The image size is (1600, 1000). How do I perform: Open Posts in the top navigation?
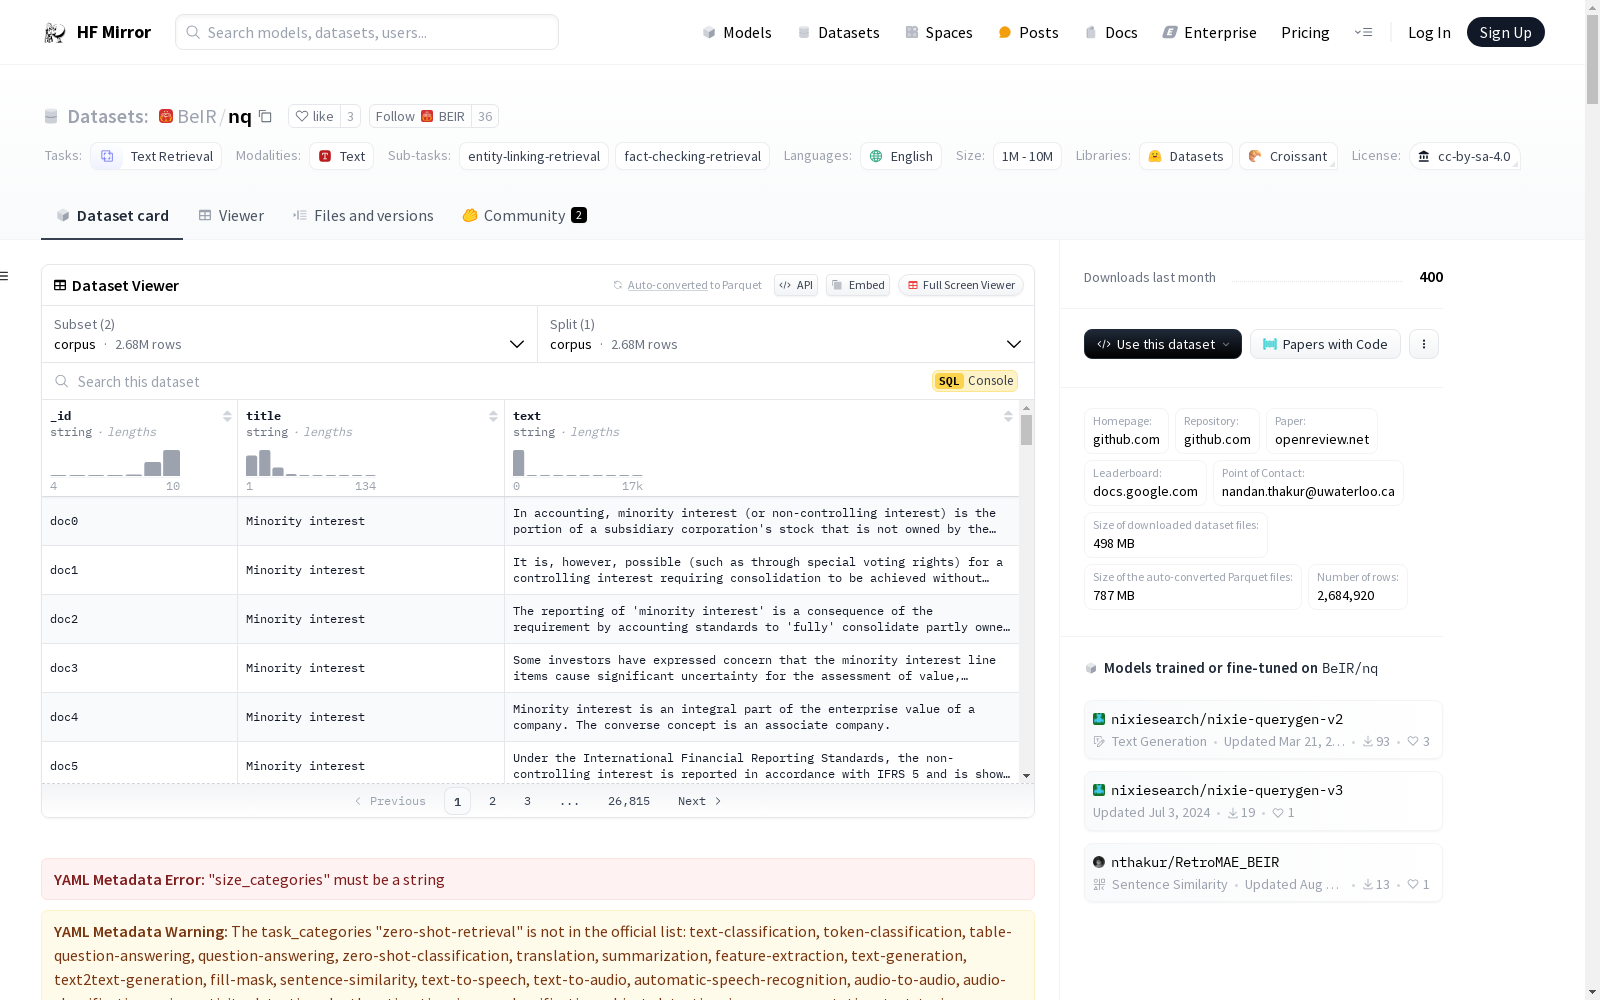pyautogui.click(x=1028, y=32)
